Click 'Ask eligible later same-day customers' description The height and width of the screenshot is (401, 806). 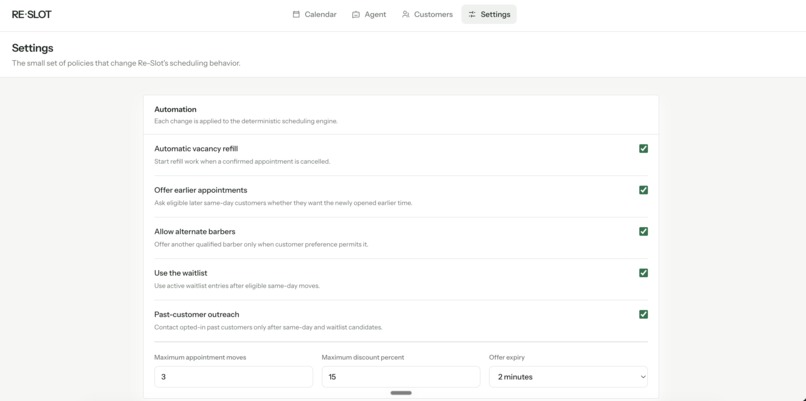coord(283,203)
